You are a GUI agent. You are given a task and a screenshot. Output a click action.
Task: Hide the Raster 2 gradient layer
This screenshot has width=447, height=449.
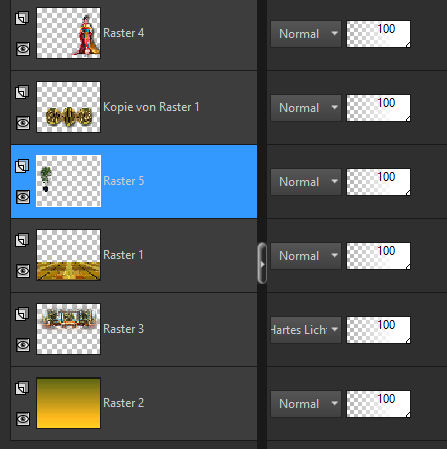point(23,419)
